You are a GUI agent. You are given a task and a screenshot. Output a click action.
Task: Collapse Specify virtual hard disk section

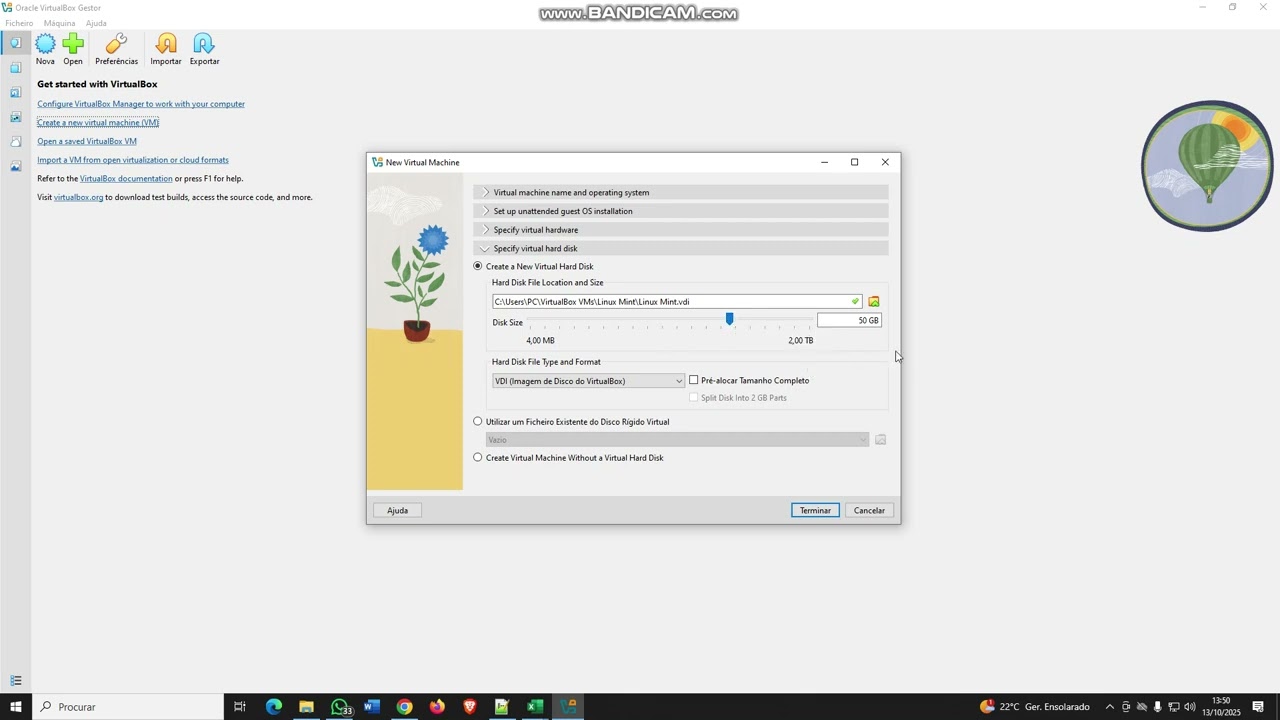(x=681, y=249)
